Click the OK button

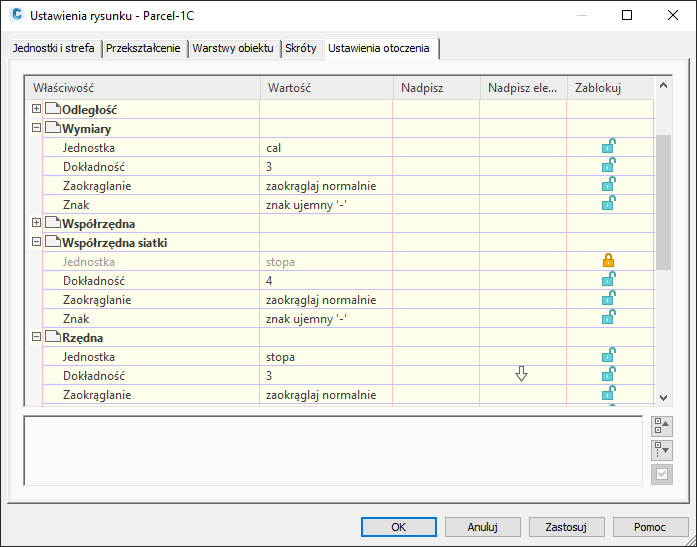pos(398,526)
